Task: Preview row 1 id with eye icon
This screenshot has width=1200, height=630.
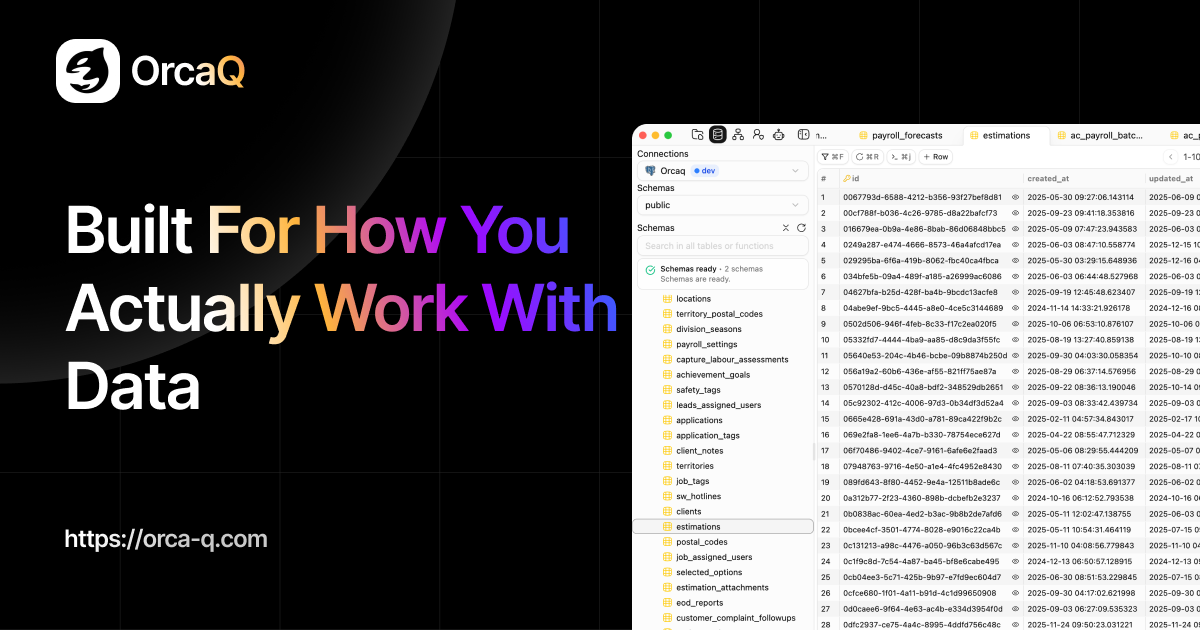Action: coord(1015,197)
